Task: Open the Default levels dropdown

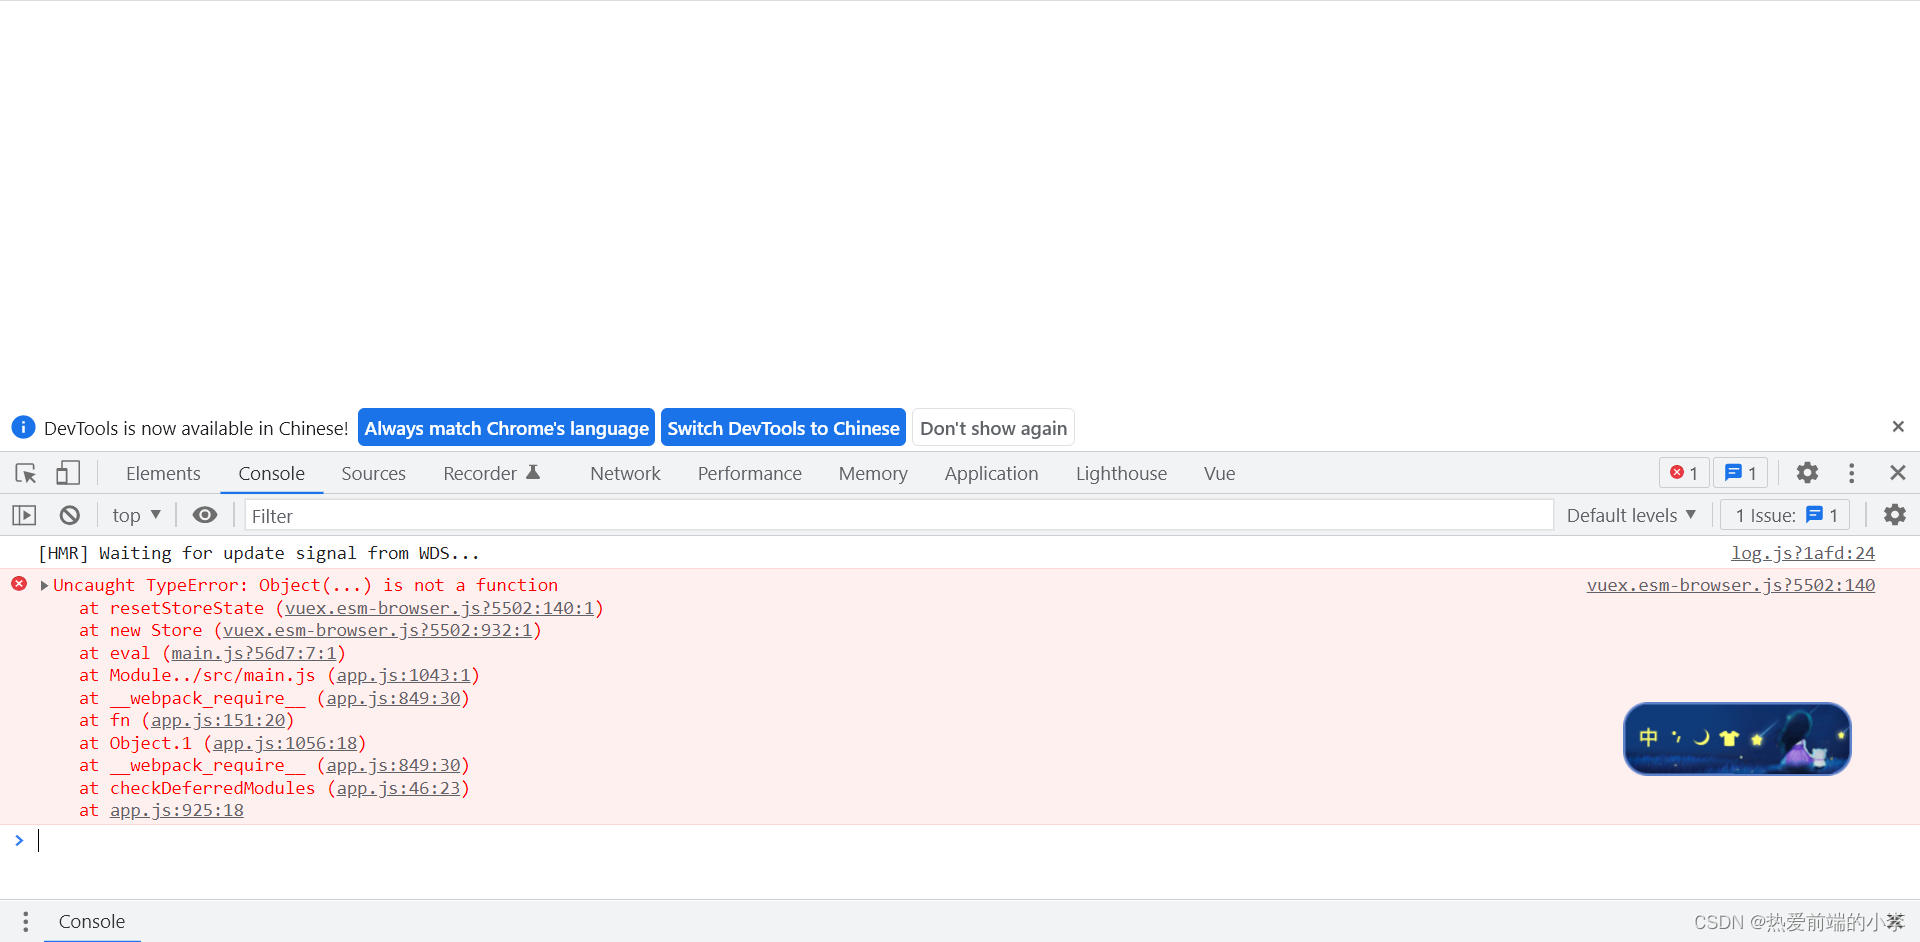Action: 1630,514
